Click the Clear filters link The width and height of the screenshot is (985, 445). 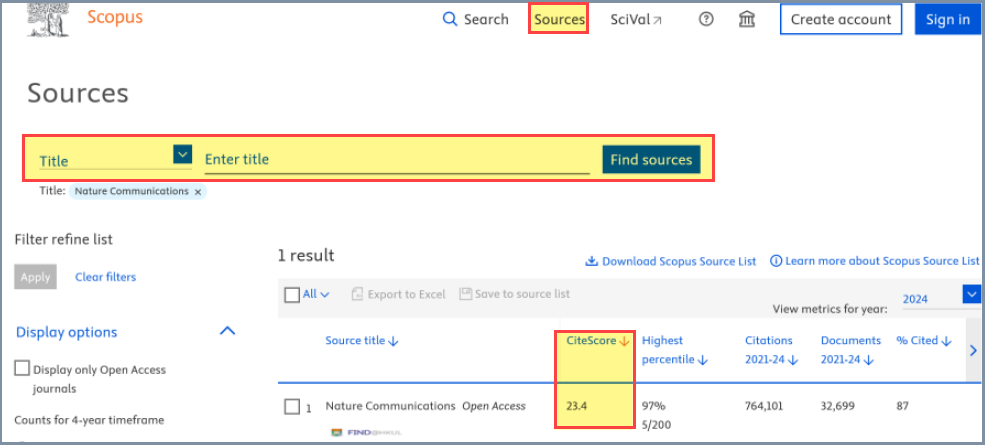click(x=105, y=277)
